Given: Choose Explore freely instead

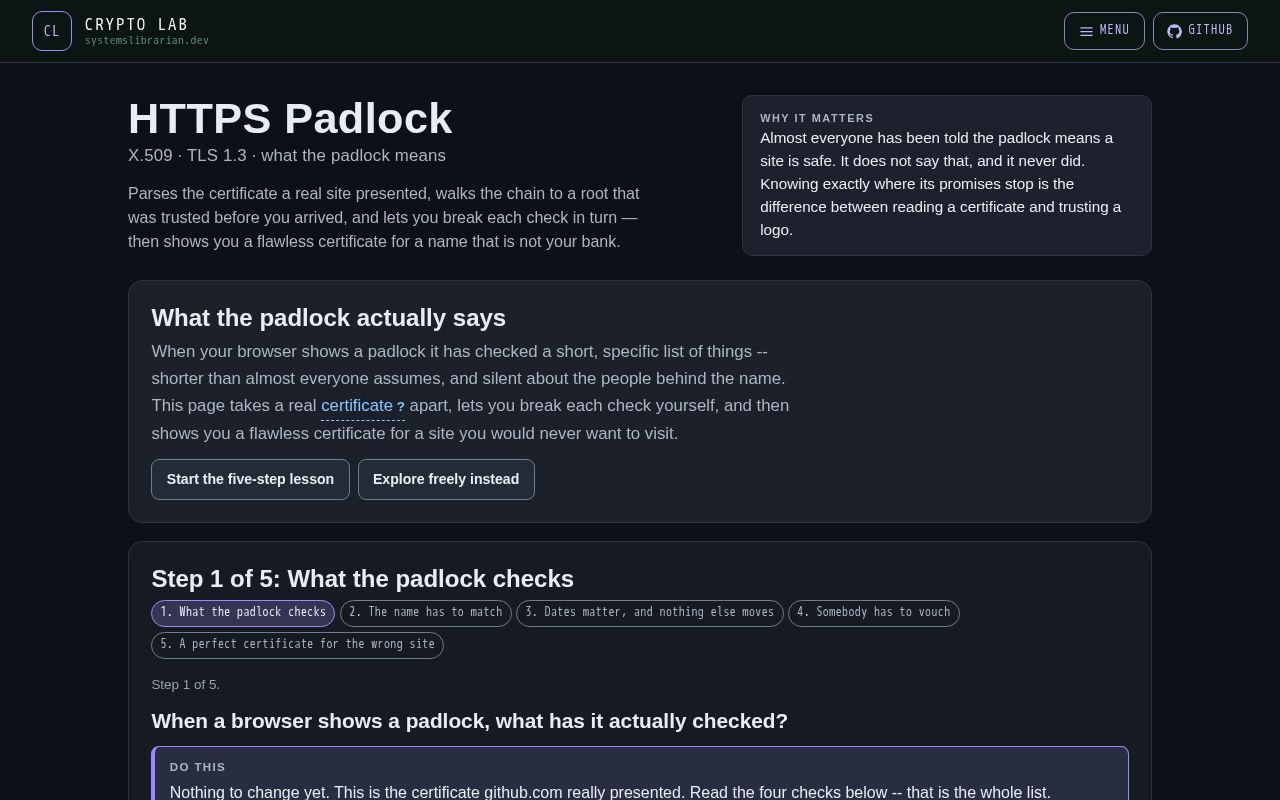Looking at the screenshot, I should [x=446, y=479].
